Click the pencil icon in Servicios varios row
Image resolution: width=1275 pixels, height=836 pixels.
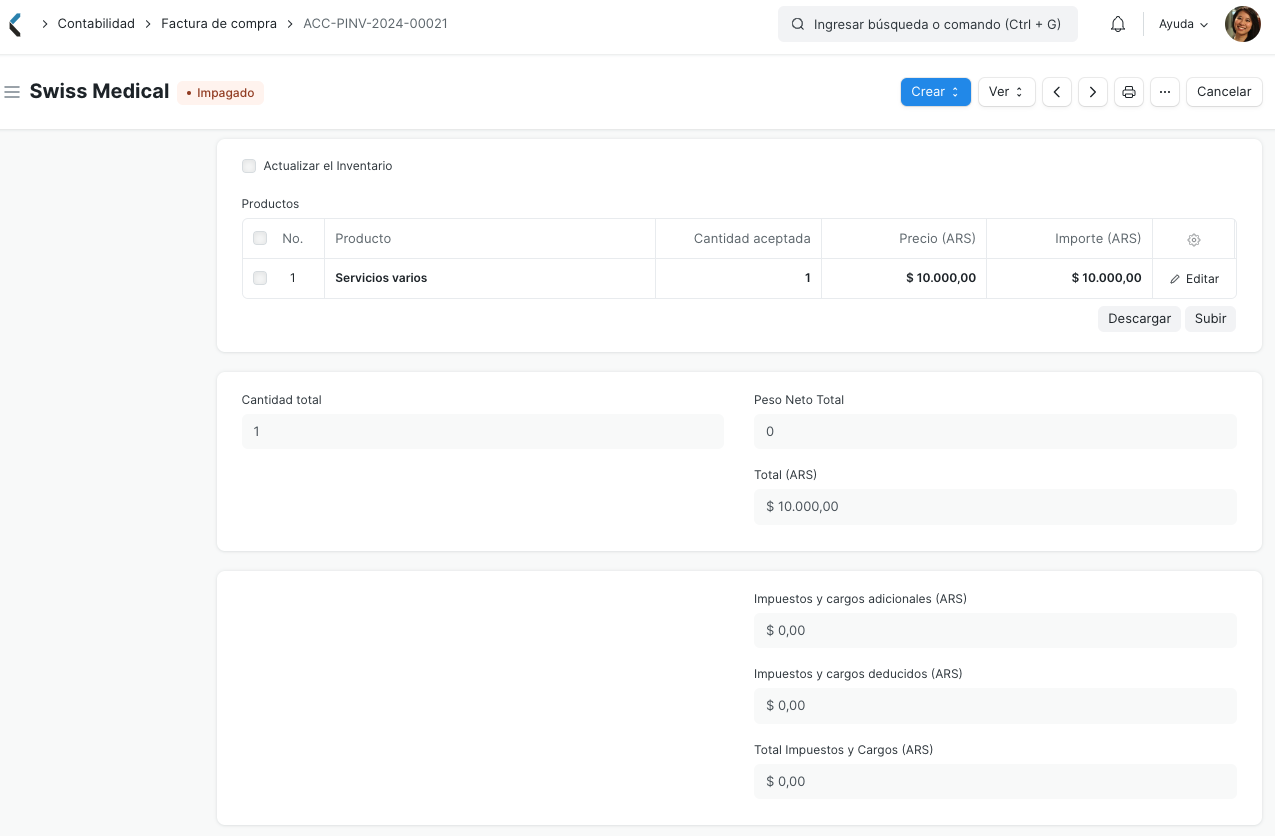coord(1175,279)
